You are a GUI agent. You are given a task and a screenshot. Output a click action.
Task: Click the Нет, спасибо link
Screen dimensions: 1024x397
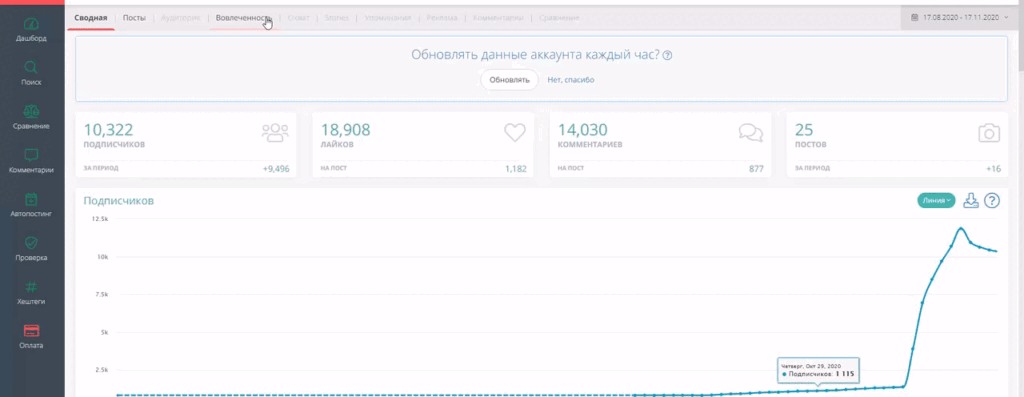click(571, 80)
